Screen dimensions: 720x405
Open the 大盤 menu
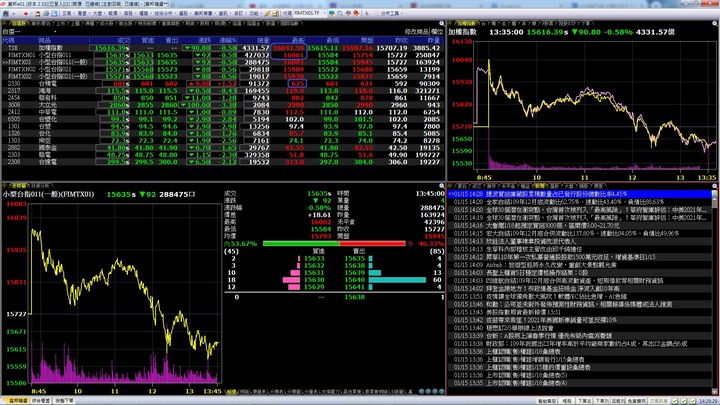(x=97, y=13)
